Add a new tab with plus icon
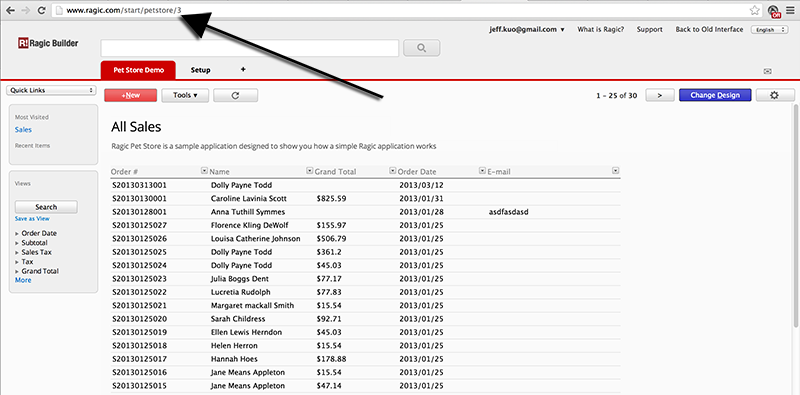The height and width of the screenshot is (395, 800). pos(243,69)
